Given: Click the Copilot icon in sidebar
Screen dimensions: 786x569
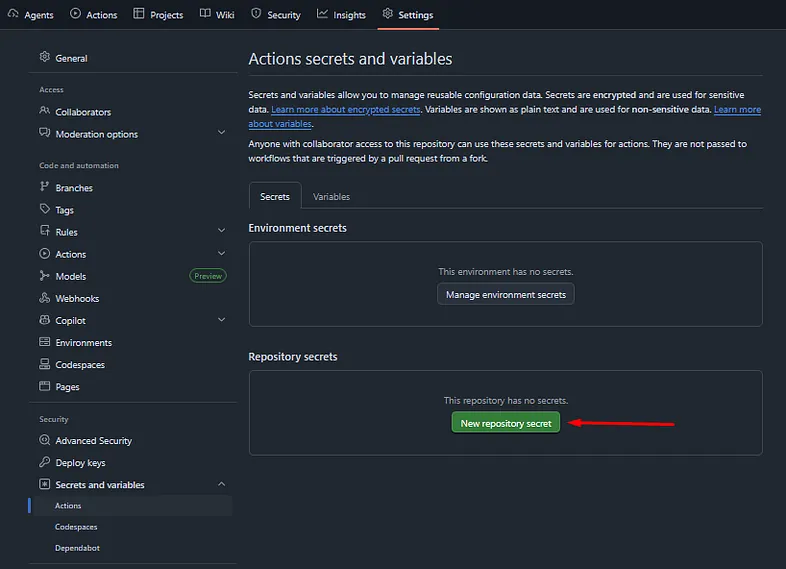Looking at the screenshot, I should pyautogui.click(x=45, y=320).
